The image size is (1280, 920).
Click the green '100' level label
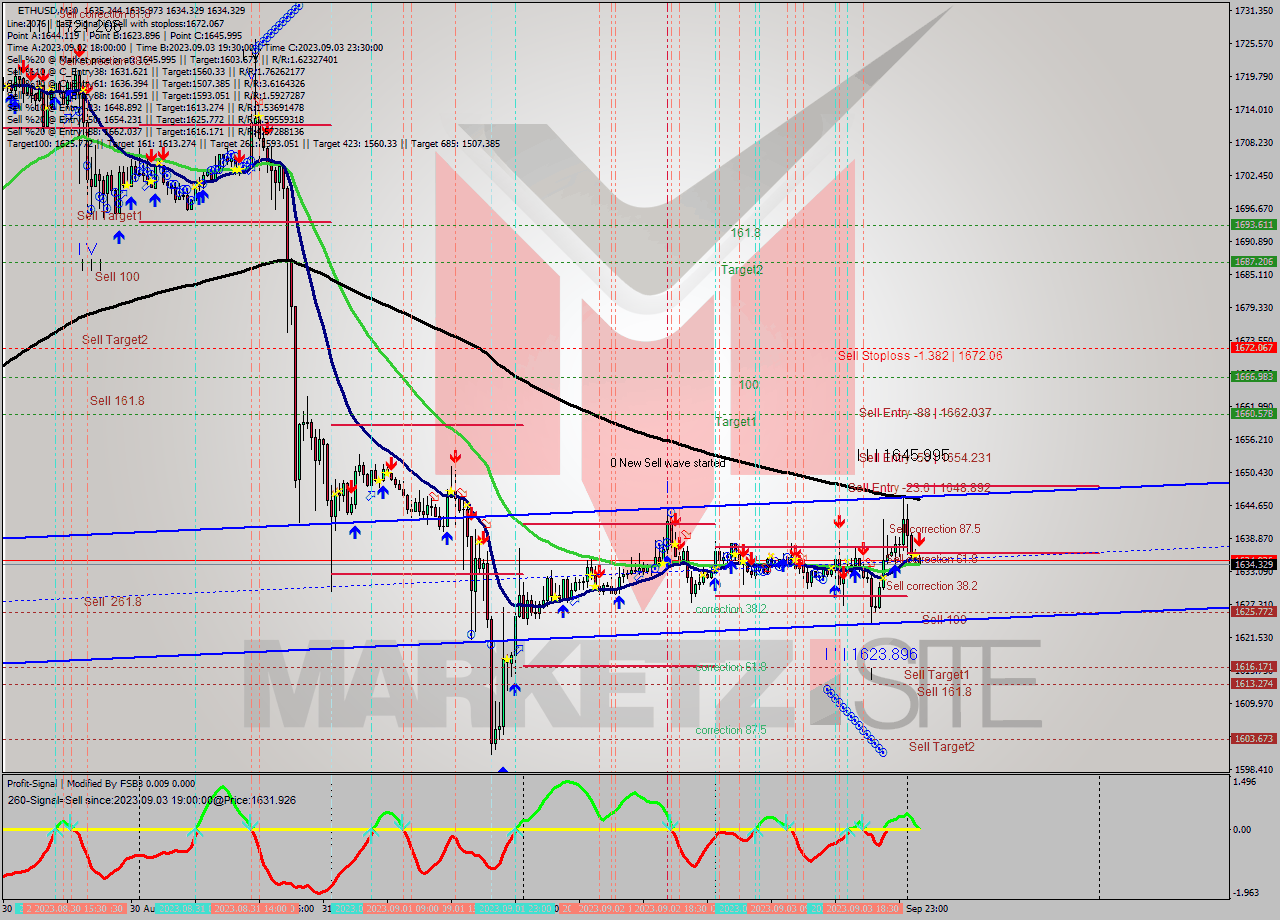(748, 384)
